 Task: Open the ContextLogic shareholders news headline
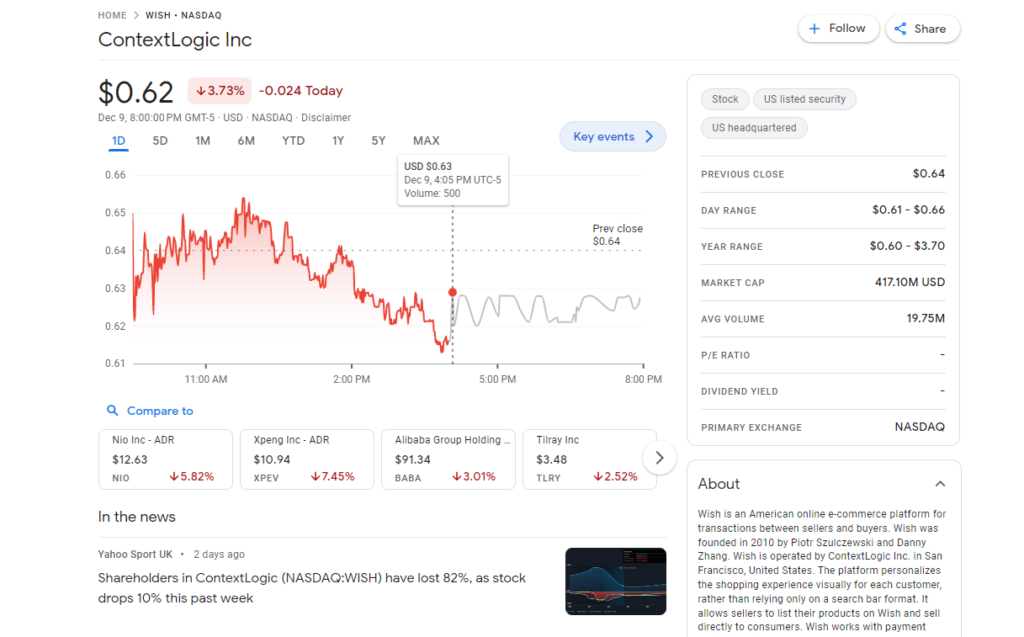pos(312,588)
